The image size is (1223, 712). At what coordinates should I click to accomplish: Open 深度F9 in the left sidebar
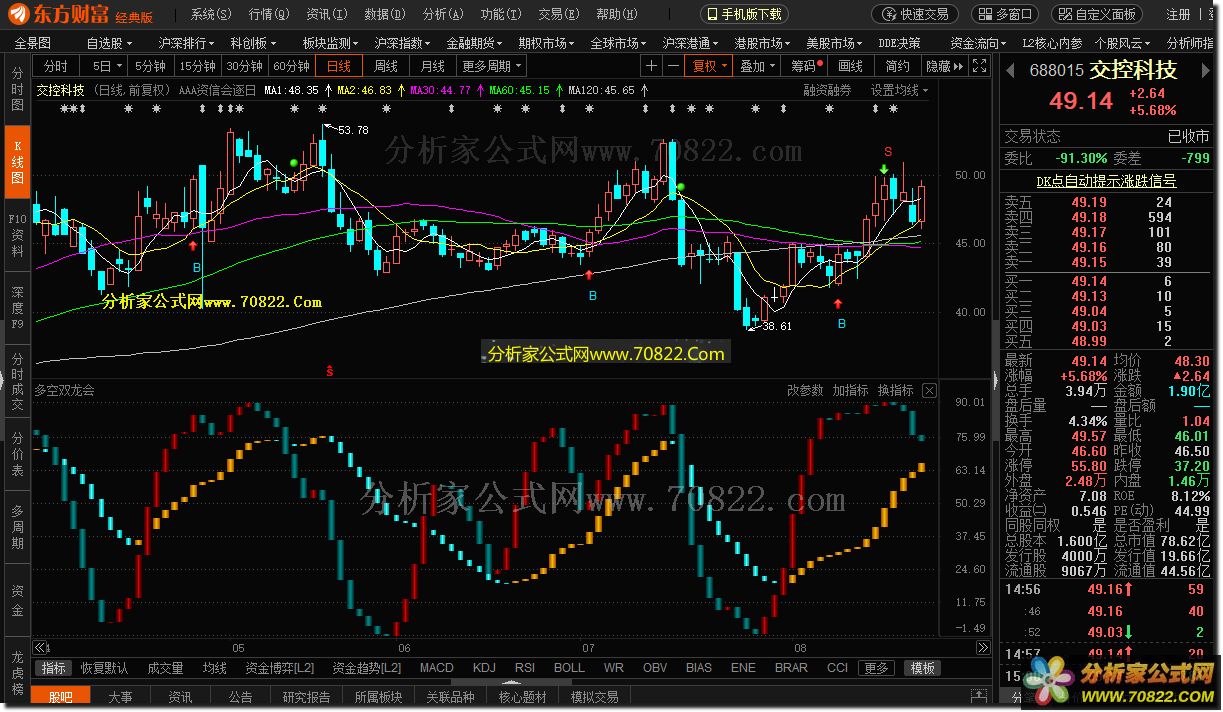pyautogui.click(x=17, y=308)
